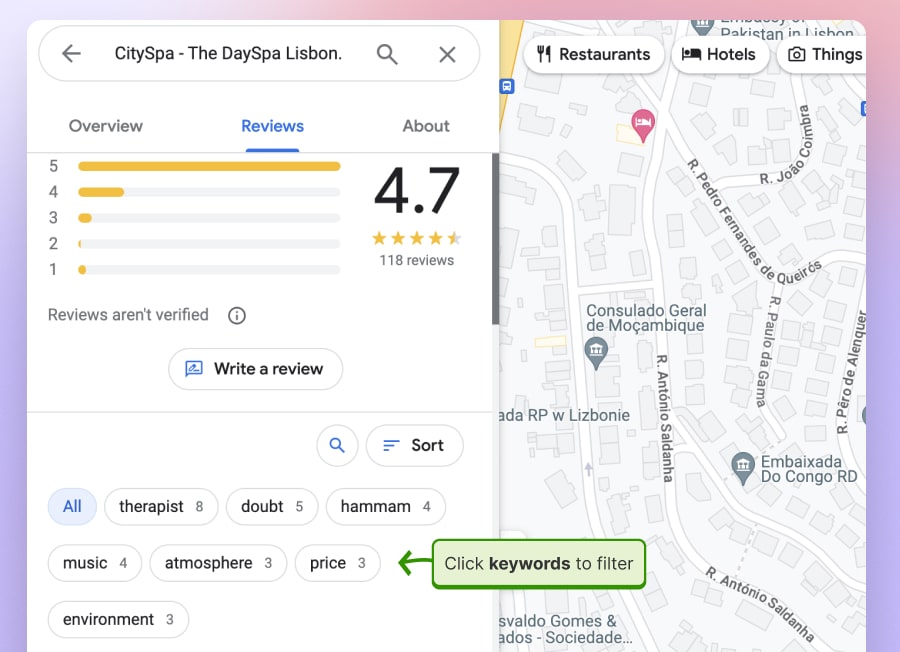The image size is (900, 652).
Task: Click the Hotels map category chip
Action: (x=720, y=55)
